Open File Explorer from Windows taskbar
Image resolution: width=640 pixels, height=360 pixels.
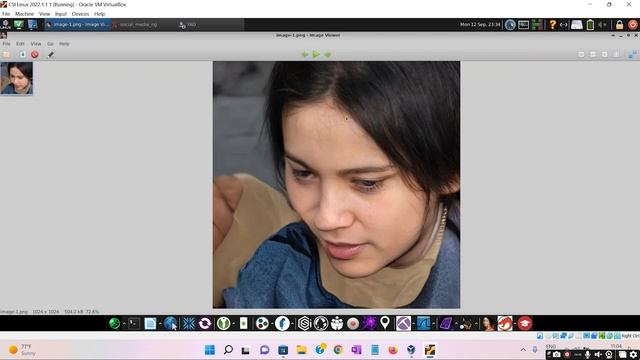pyautogui.click(x=301, y=350)
